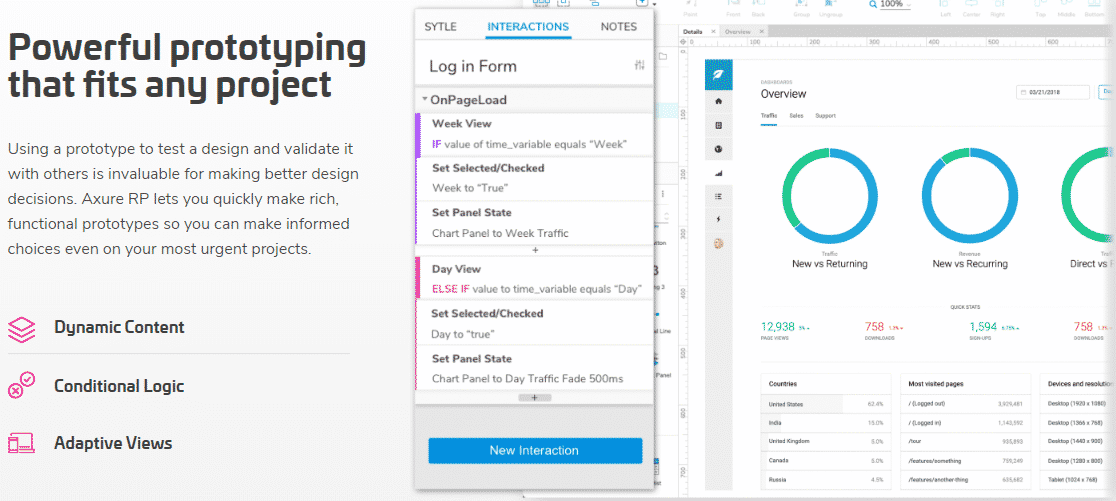Click the home icon in dashboard sidebar
Viewport: 1116px width, 501px height.
(x=719, y=101)
